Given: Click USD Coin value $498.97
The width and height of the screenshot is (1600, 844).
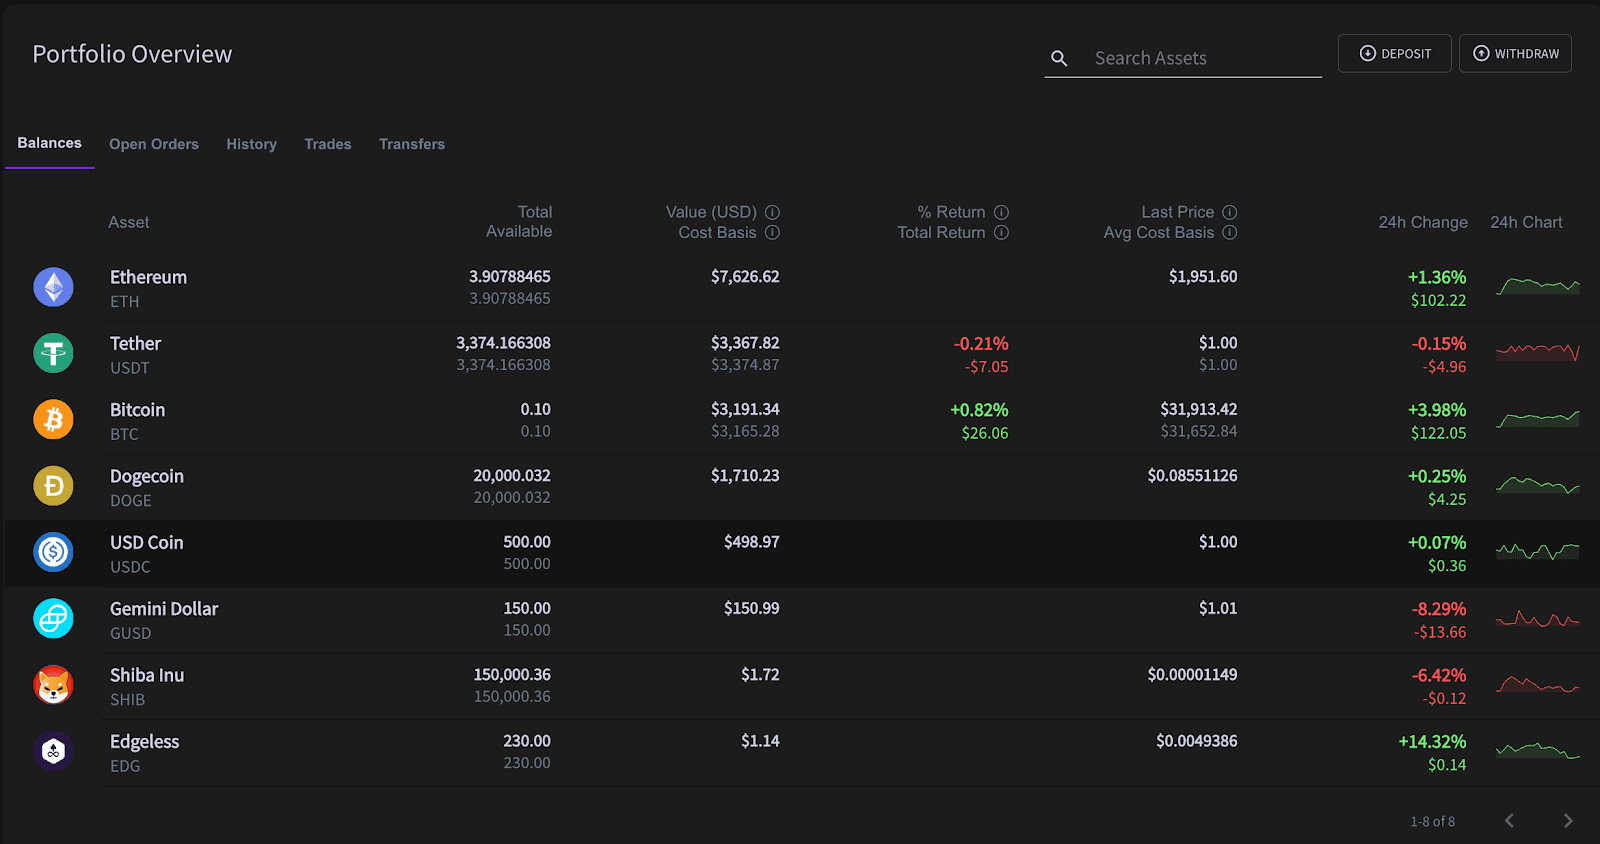Looking at the screenshot, I should [751, 541].
